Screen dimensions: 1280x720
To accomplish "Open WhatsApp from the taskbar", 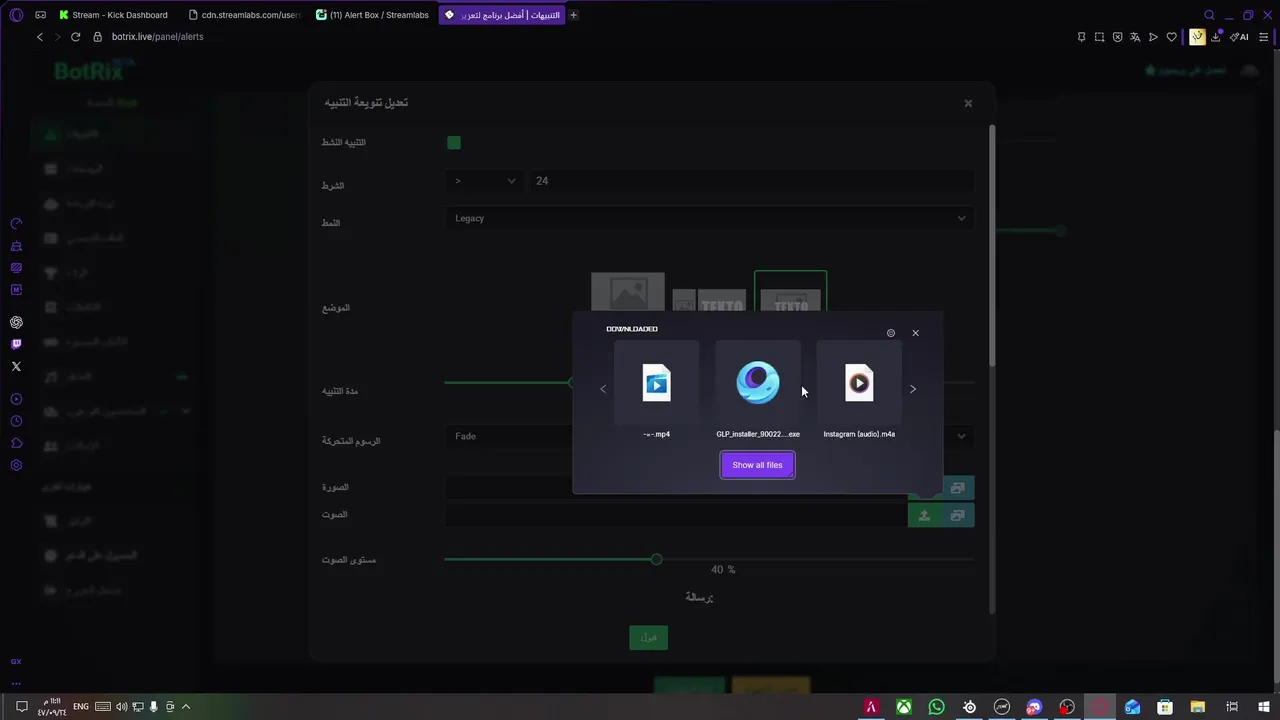I will point(936,707).
